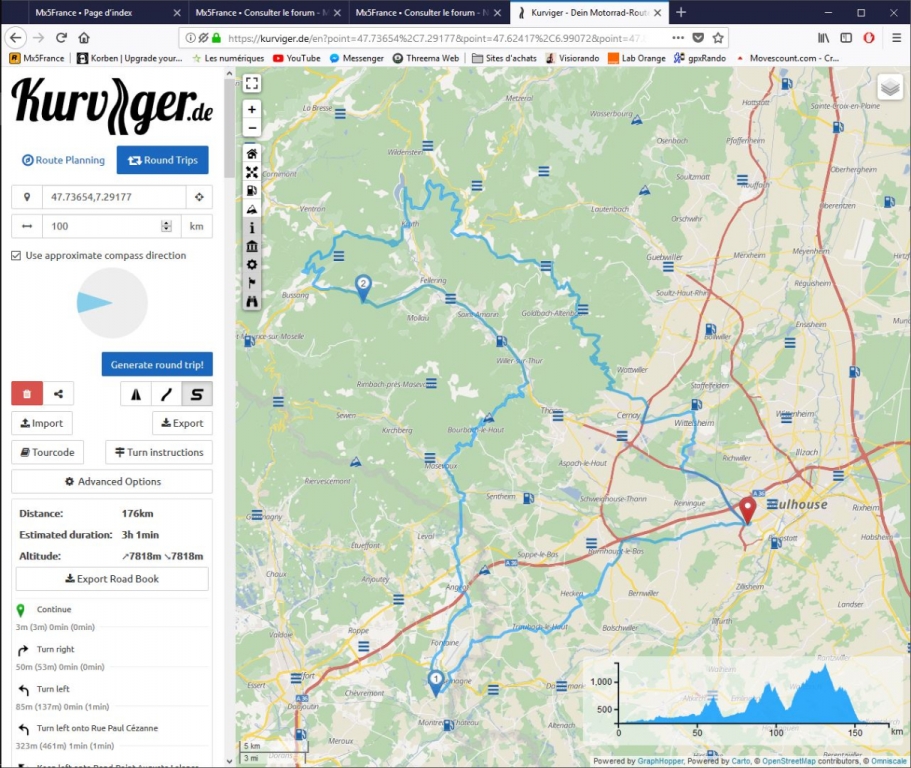The height and width of the screenshot is (768, 911).
Task: Toggle the info icon in map toolbar
Action: (252, 228)
